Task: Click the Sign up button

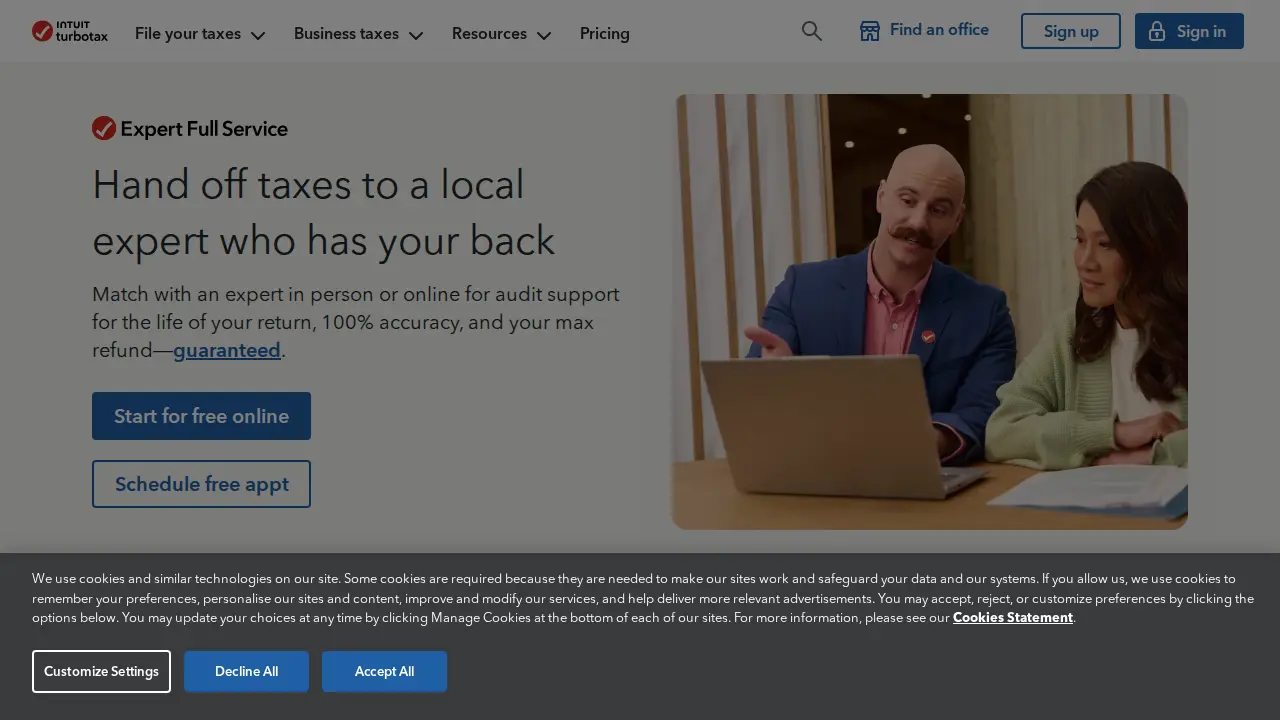Action: coord(1071,31)
